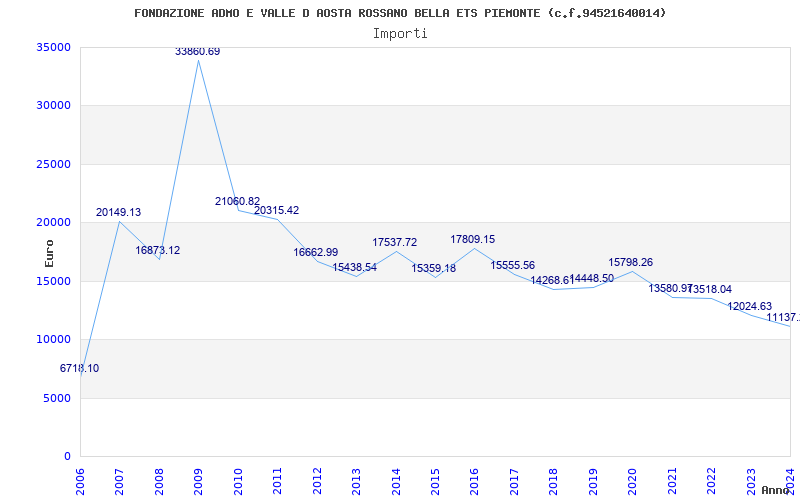Click the 2009 peak point on the line
Screen dimensions: 800x500
coord(198,61)
